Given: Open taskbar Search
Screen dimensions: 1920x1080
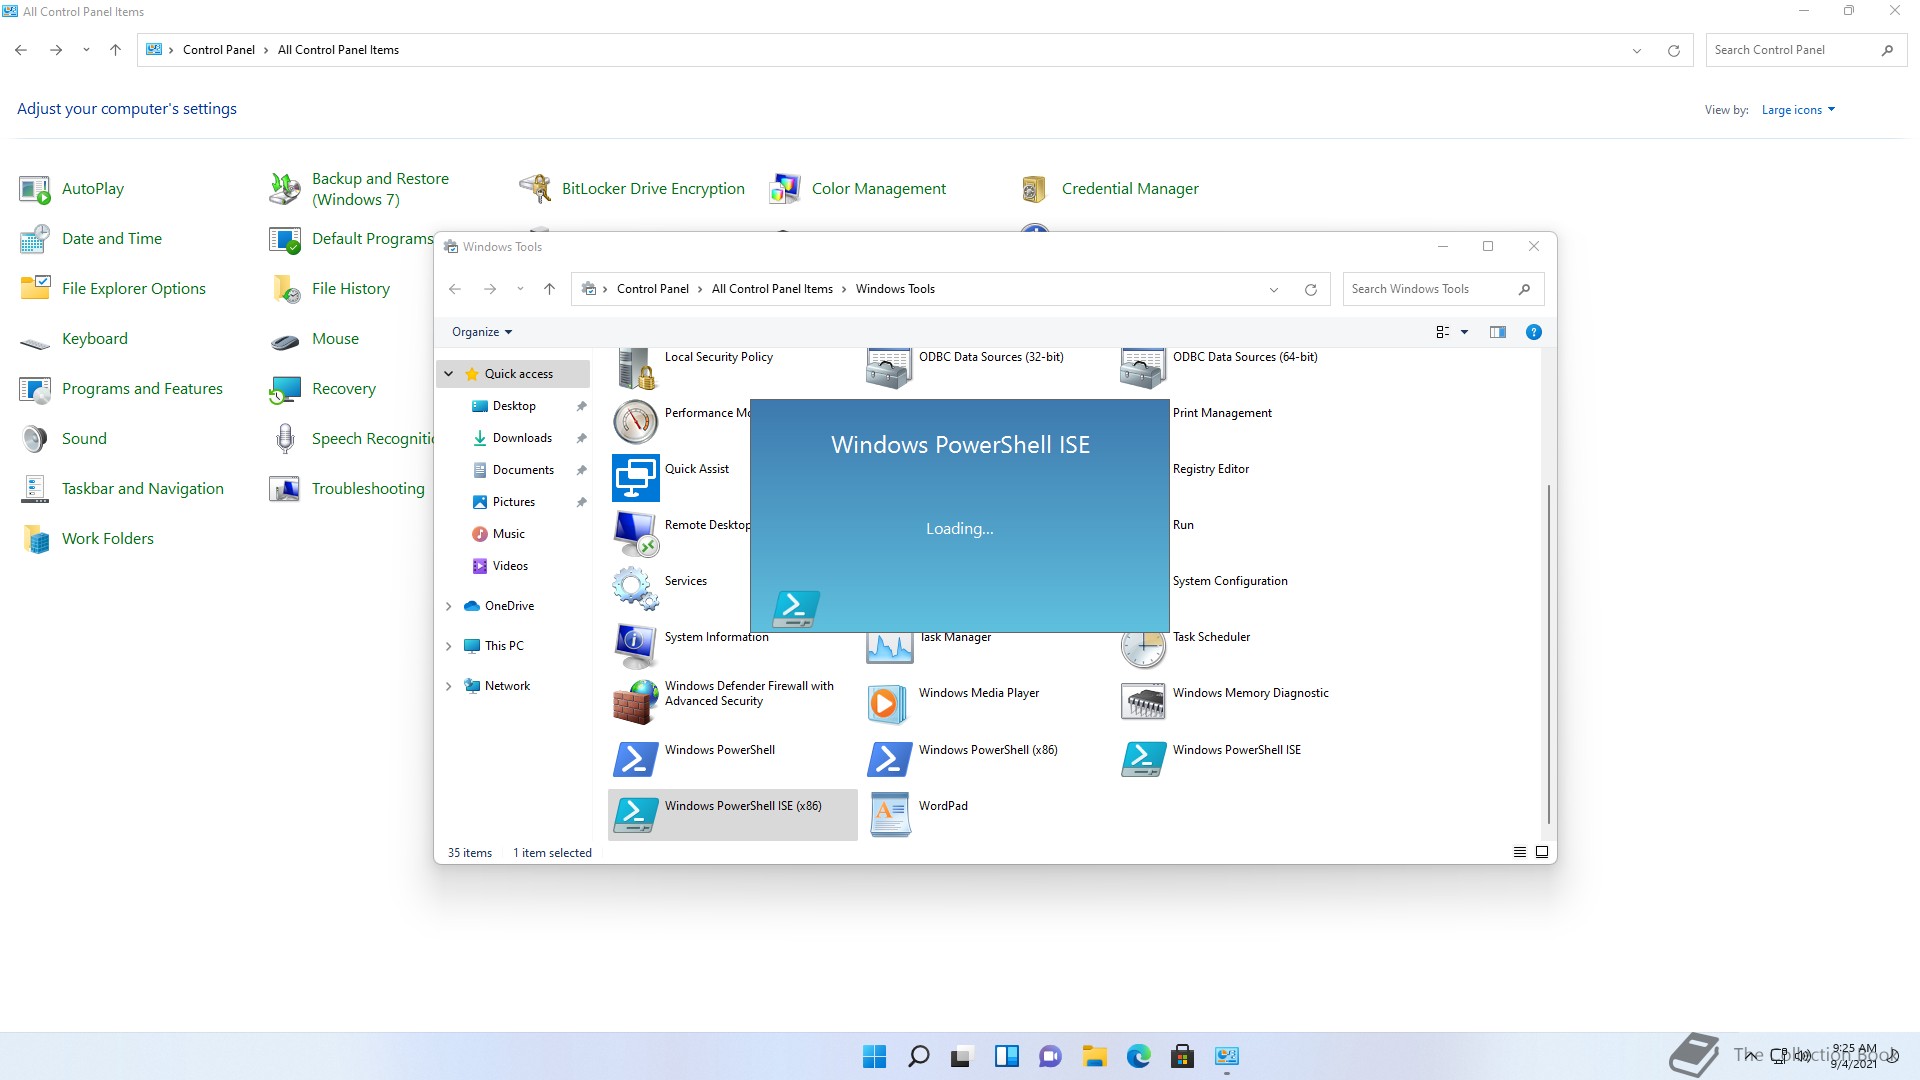Looking at the screenshot, I should [918, 1056].
